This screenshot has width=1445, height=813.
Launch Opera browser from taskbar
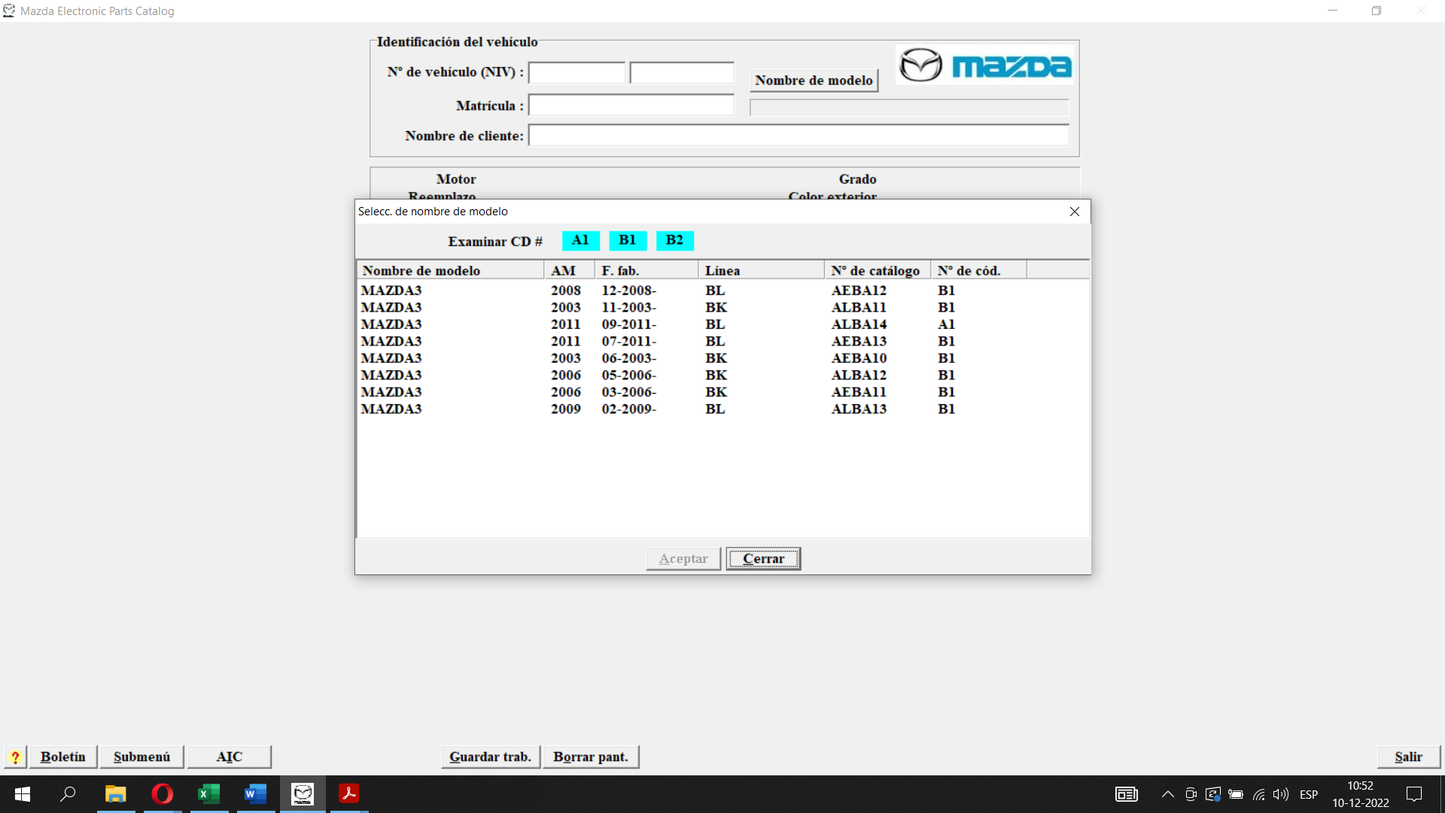click(x=162, y=794)
